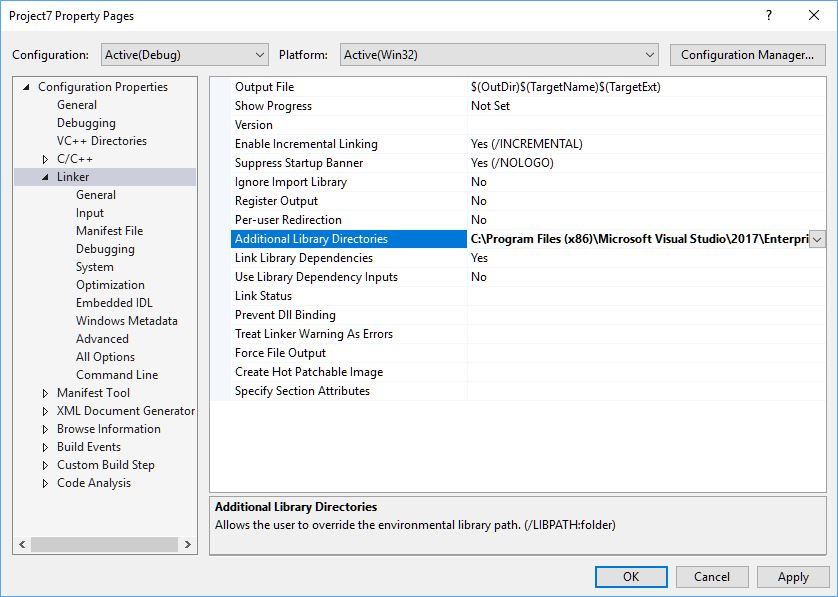Click the Configuration Manager button

point(747,54)
